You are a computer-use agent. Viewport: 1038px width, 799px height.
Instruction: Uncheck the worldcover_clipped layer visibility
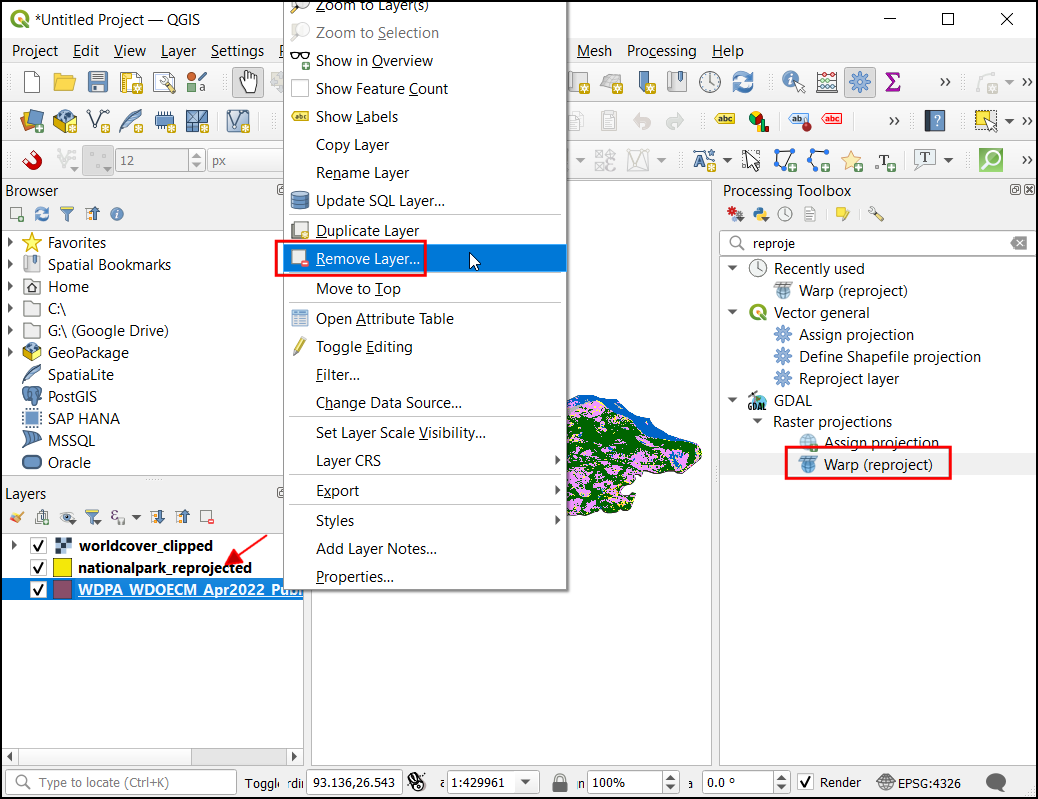tap(39, 546)
